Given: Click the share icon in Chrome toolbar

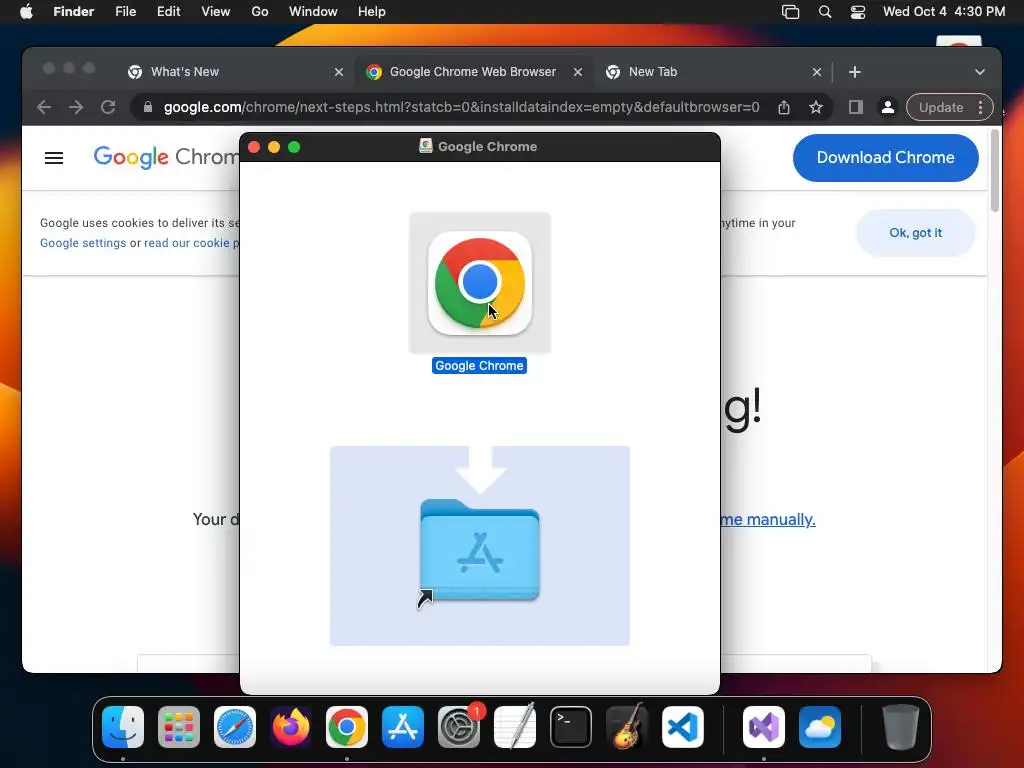Looking at the screenshot, I should point(784,107).
